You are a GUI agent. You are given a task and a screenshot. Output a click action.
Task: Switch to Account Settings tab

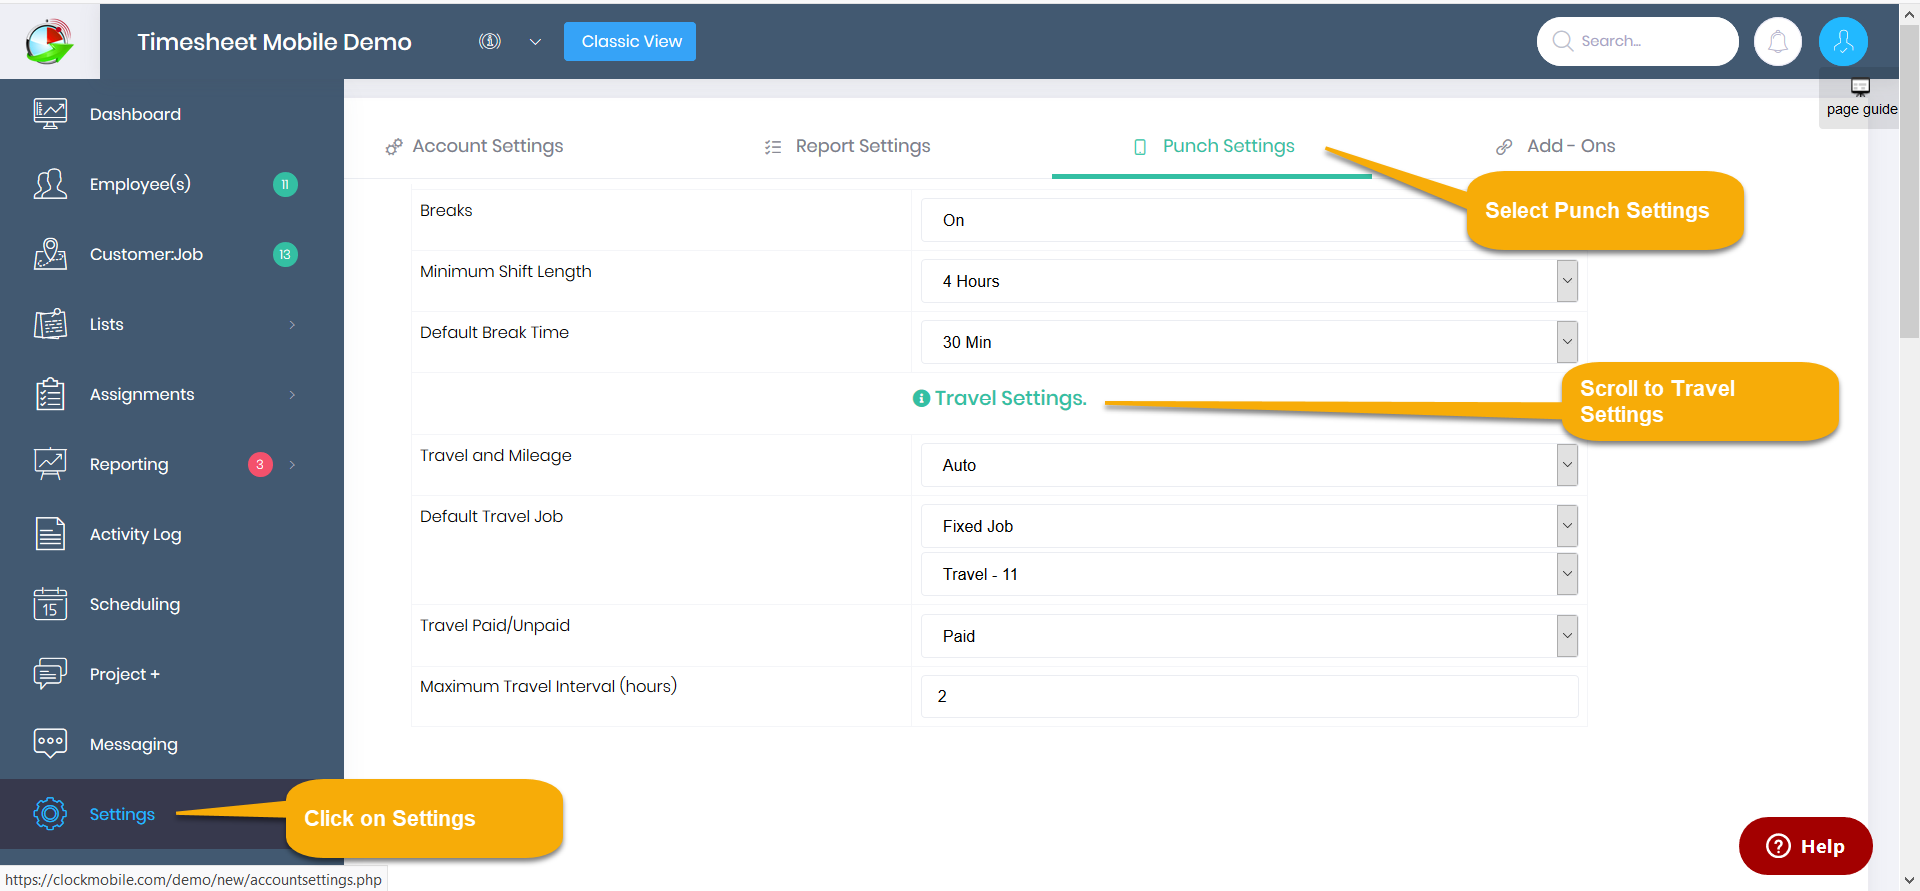pyautogui.click(x=474, y=146)
